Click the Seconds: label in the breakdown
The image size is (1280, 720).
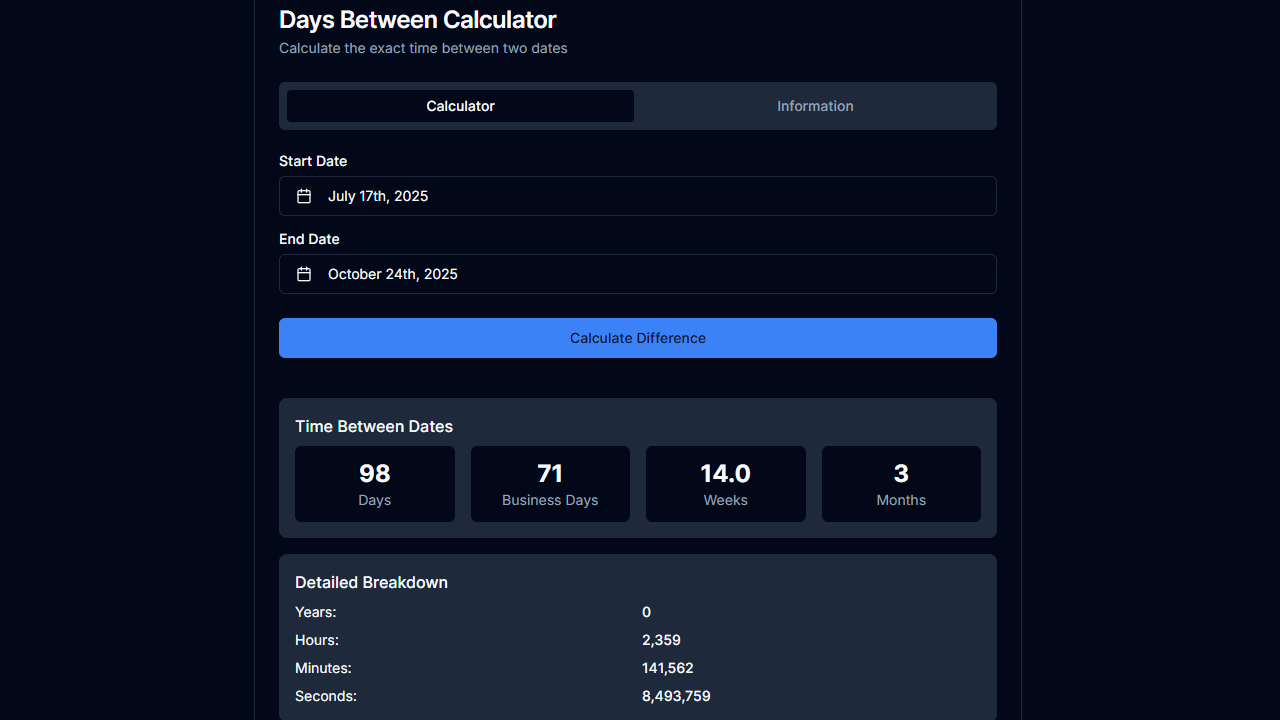(326, 696)
